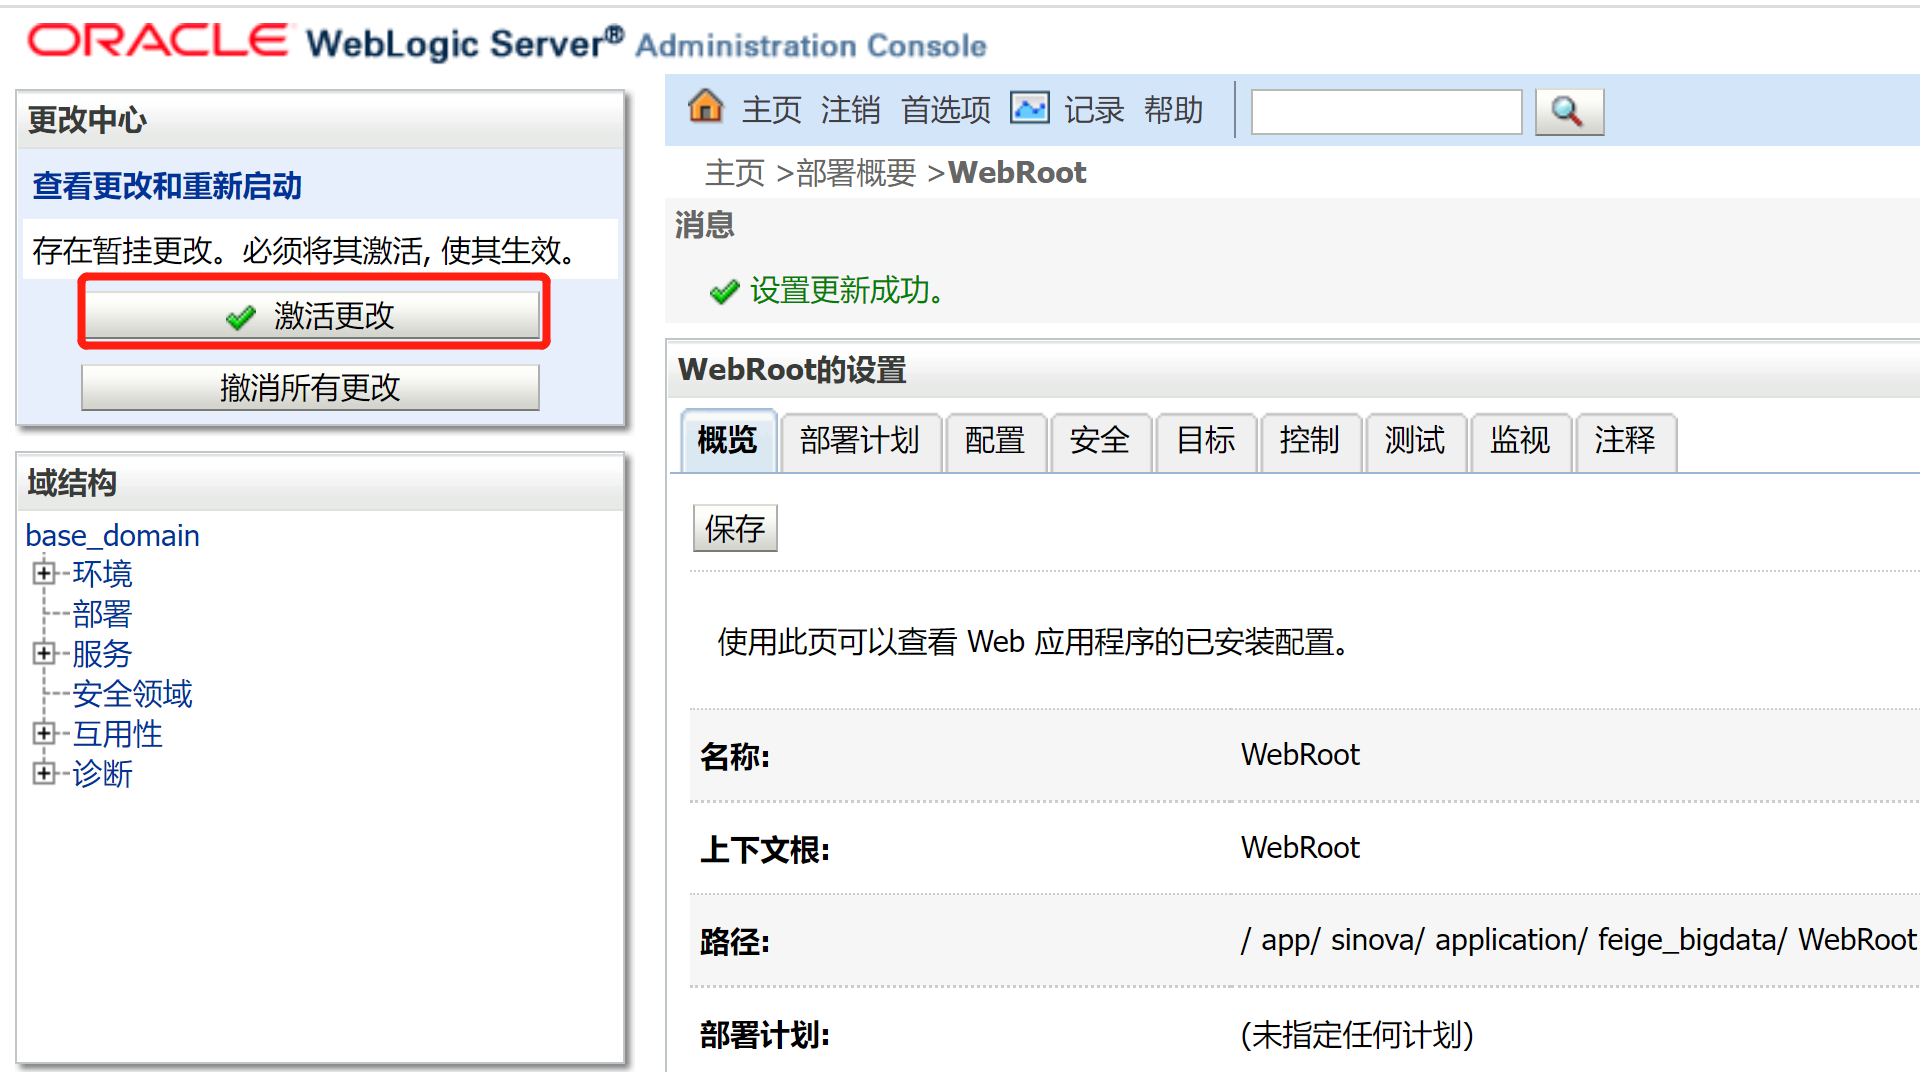
Task: Click the 域结构 panel header
Action: tap(320, 483)
